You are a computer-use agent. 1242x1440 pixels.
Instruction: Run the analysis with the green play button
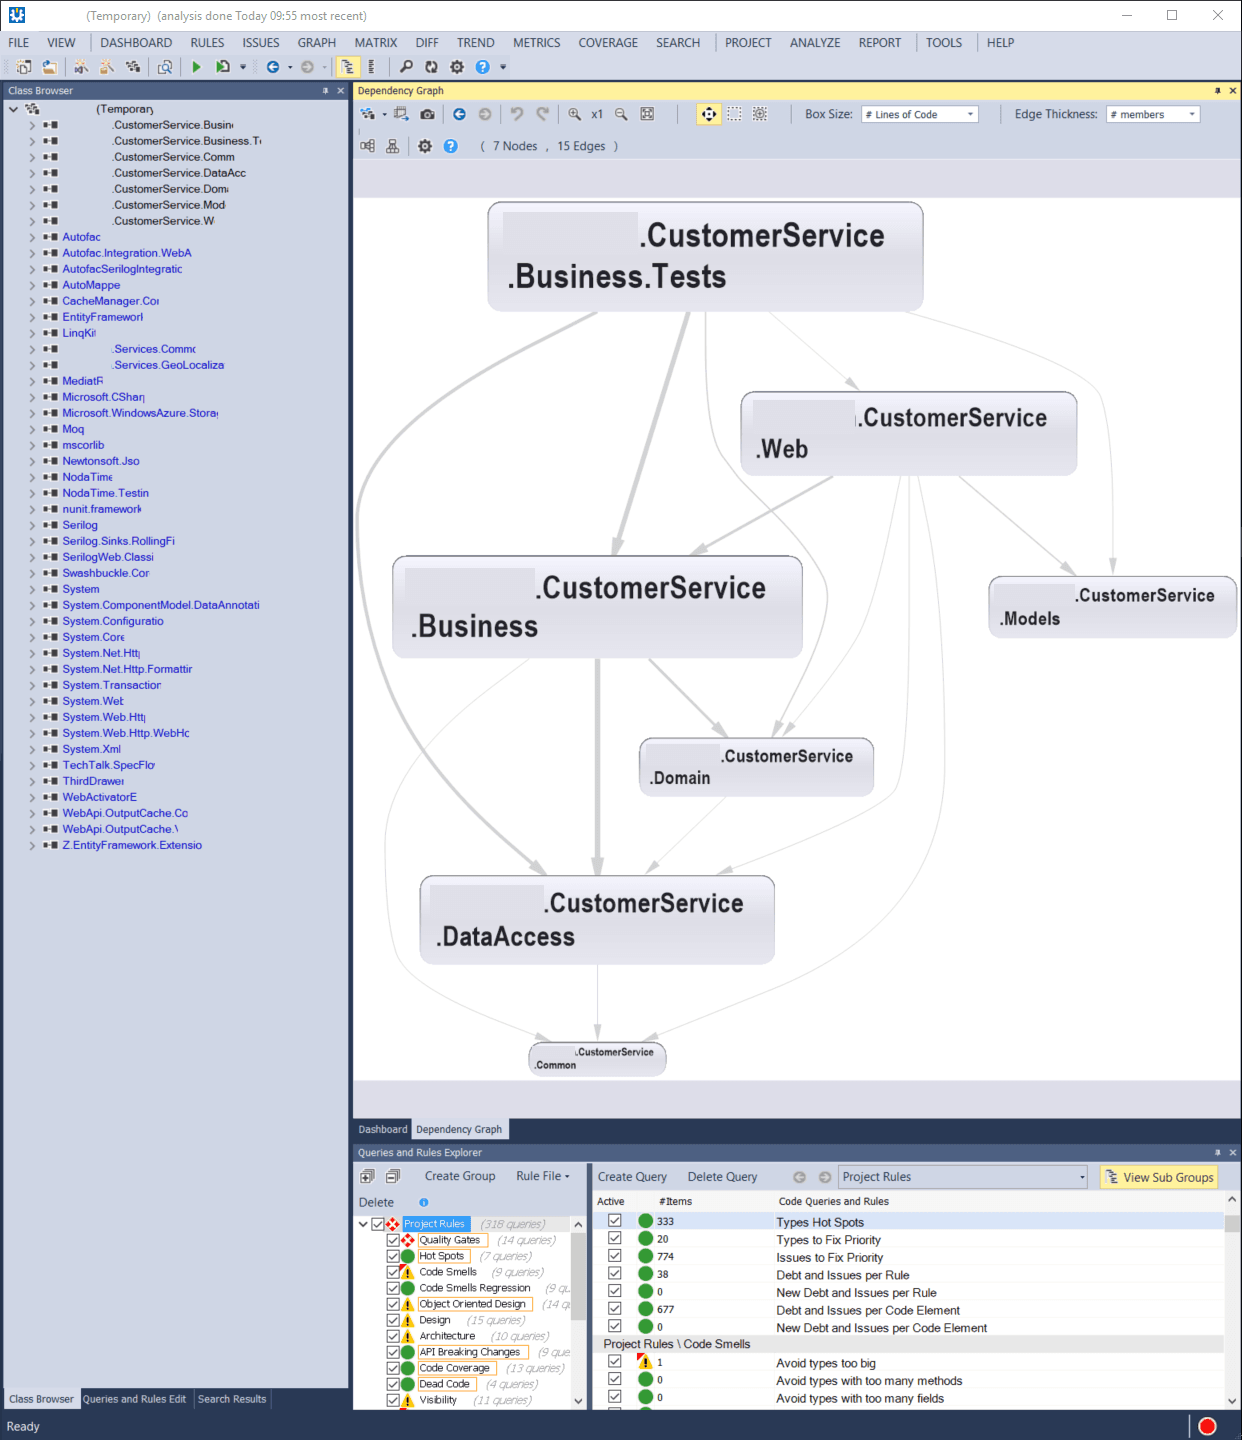pos(197,67)
